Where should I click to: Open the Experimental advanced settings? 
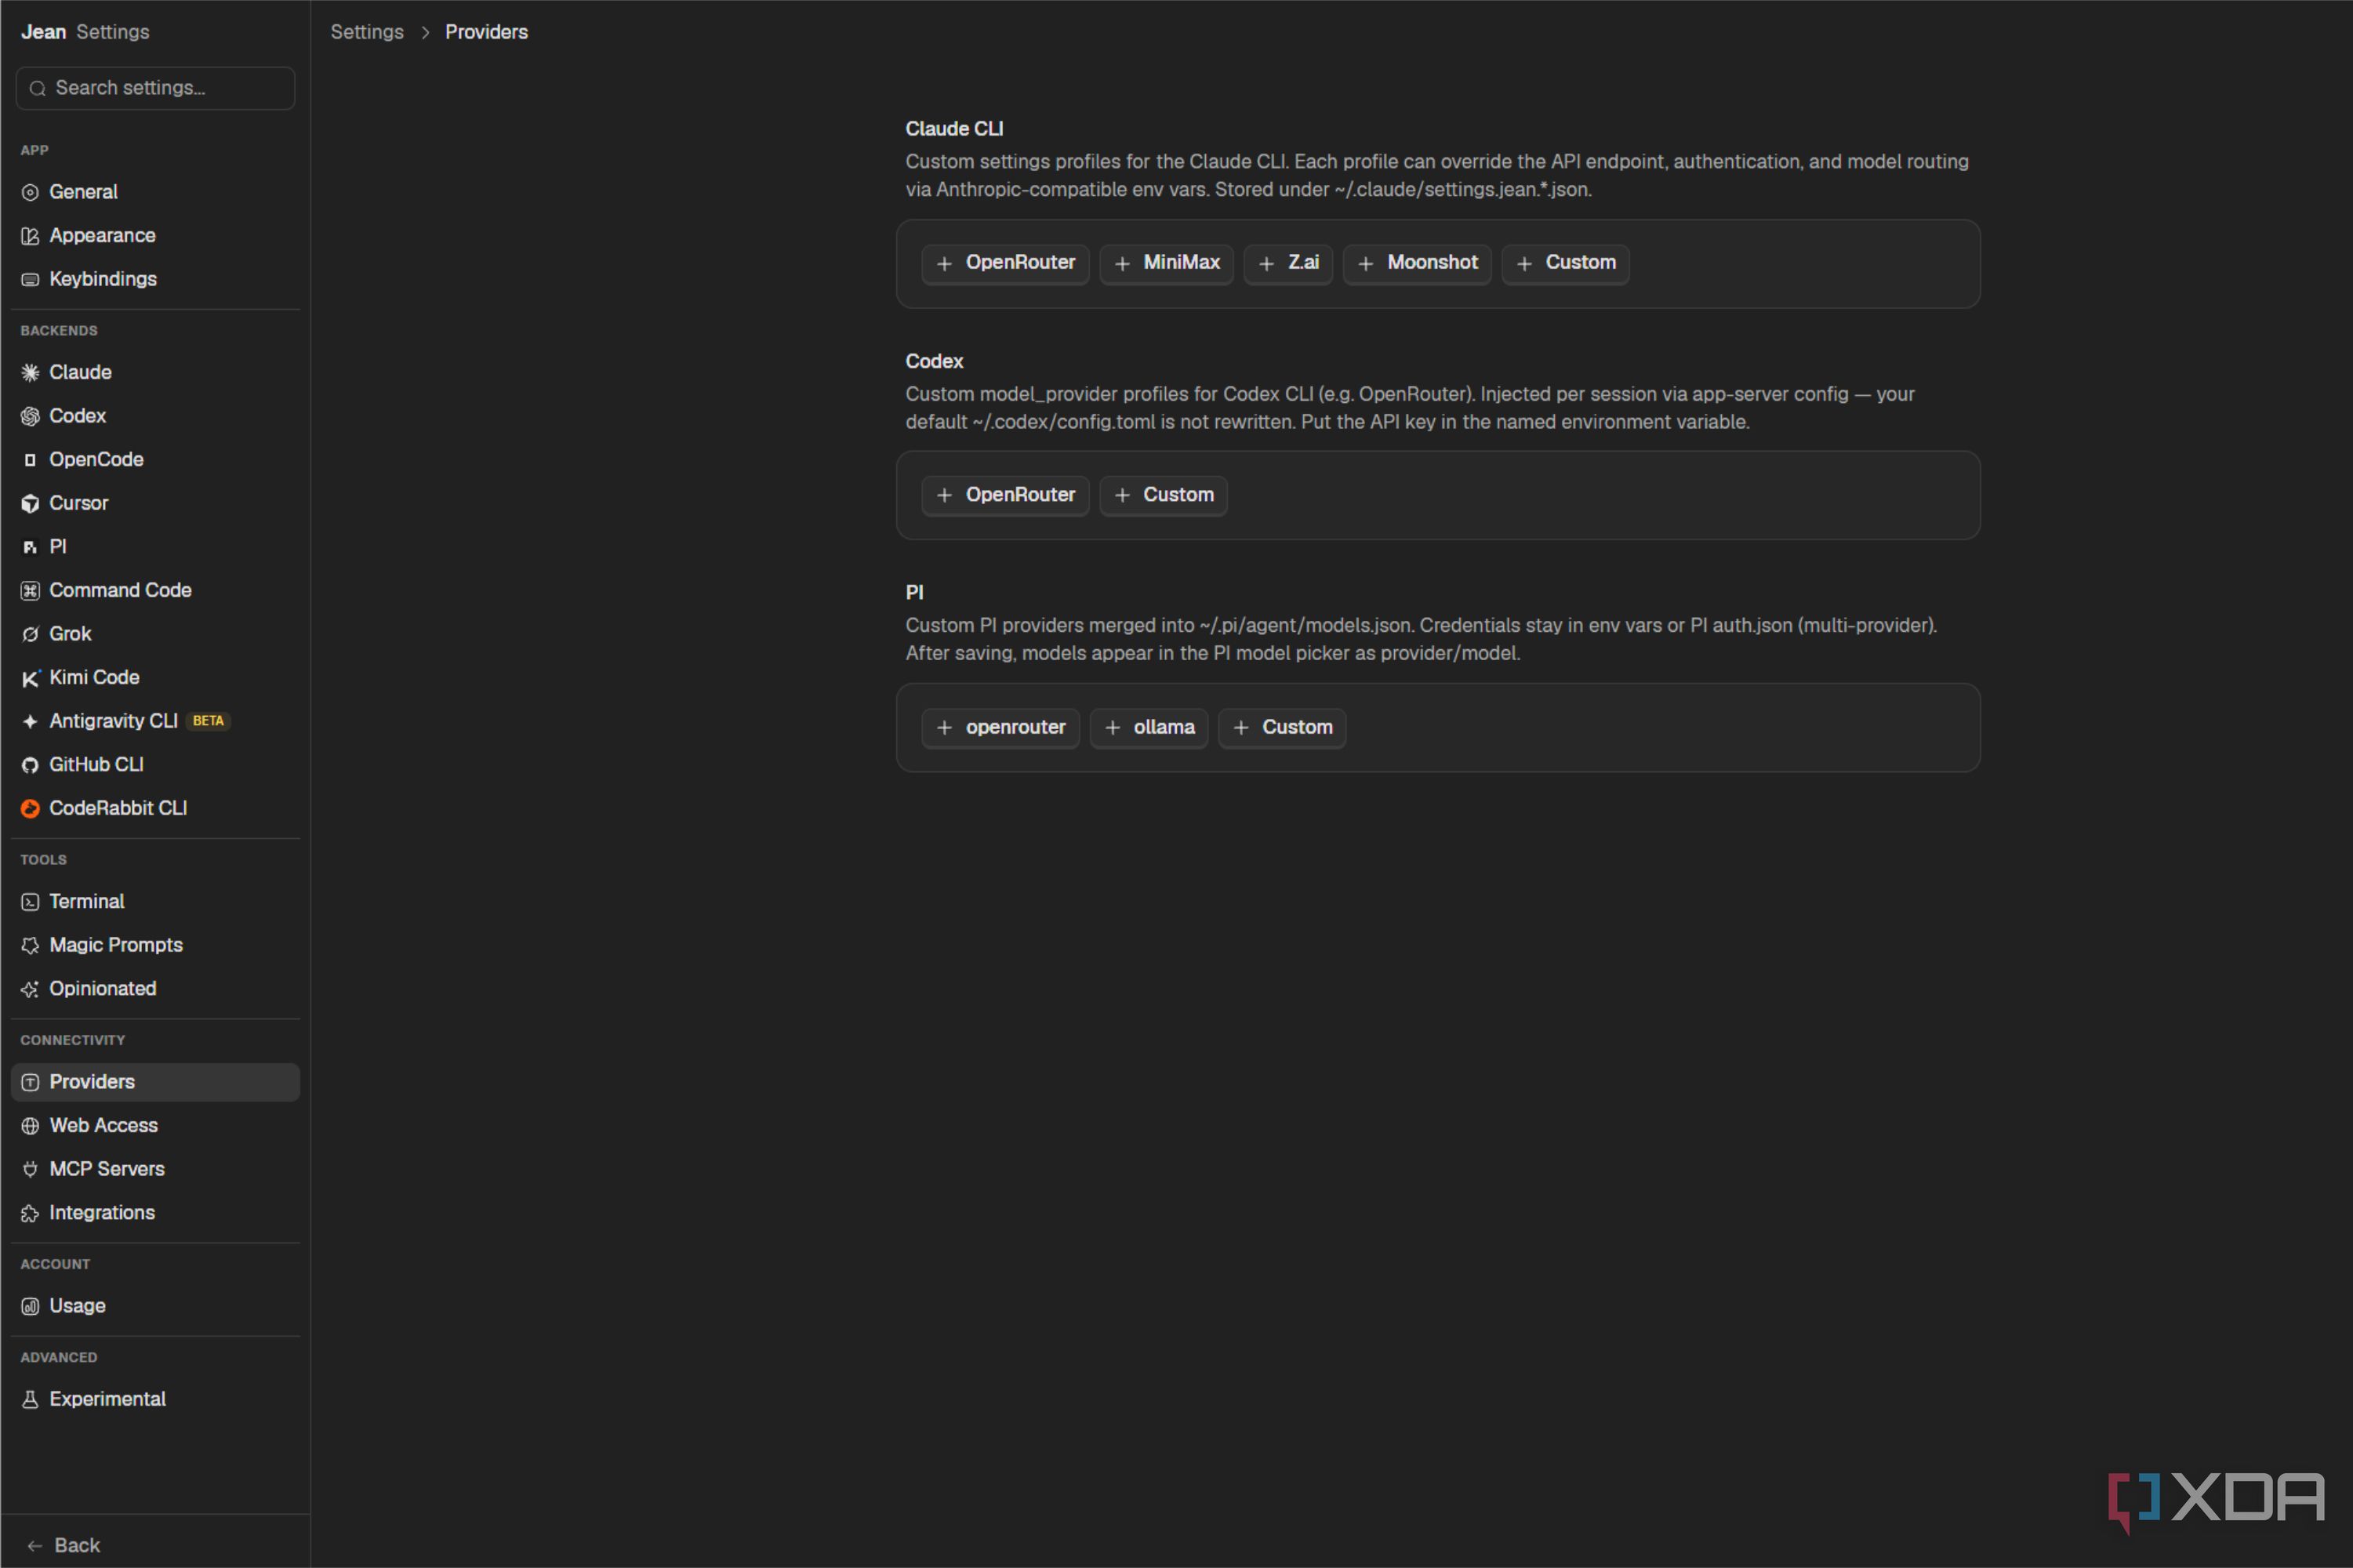coord(155,1399)
